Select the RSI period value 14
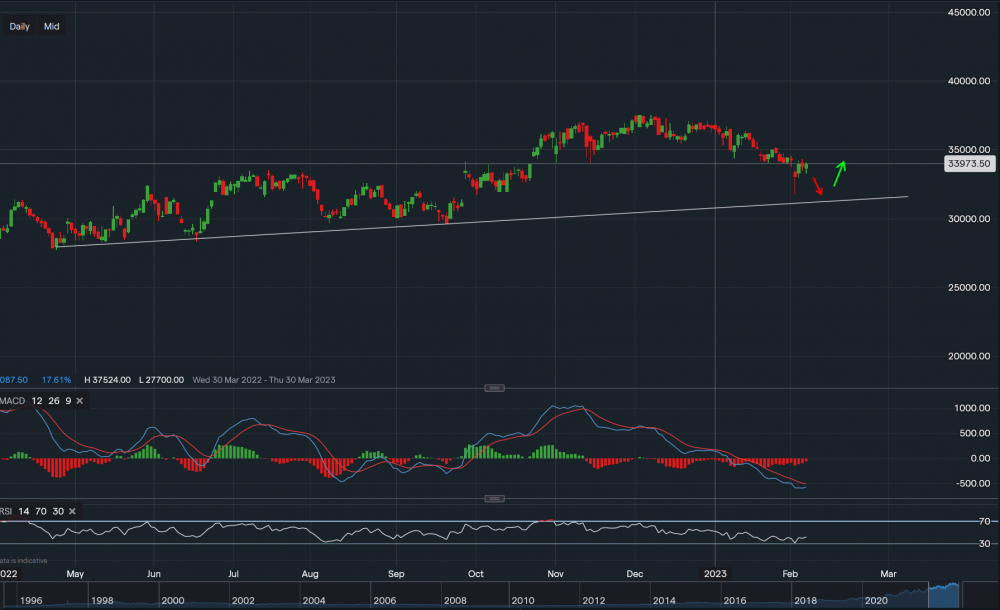This screenshot has height=610, width=1000. (24, 511)
